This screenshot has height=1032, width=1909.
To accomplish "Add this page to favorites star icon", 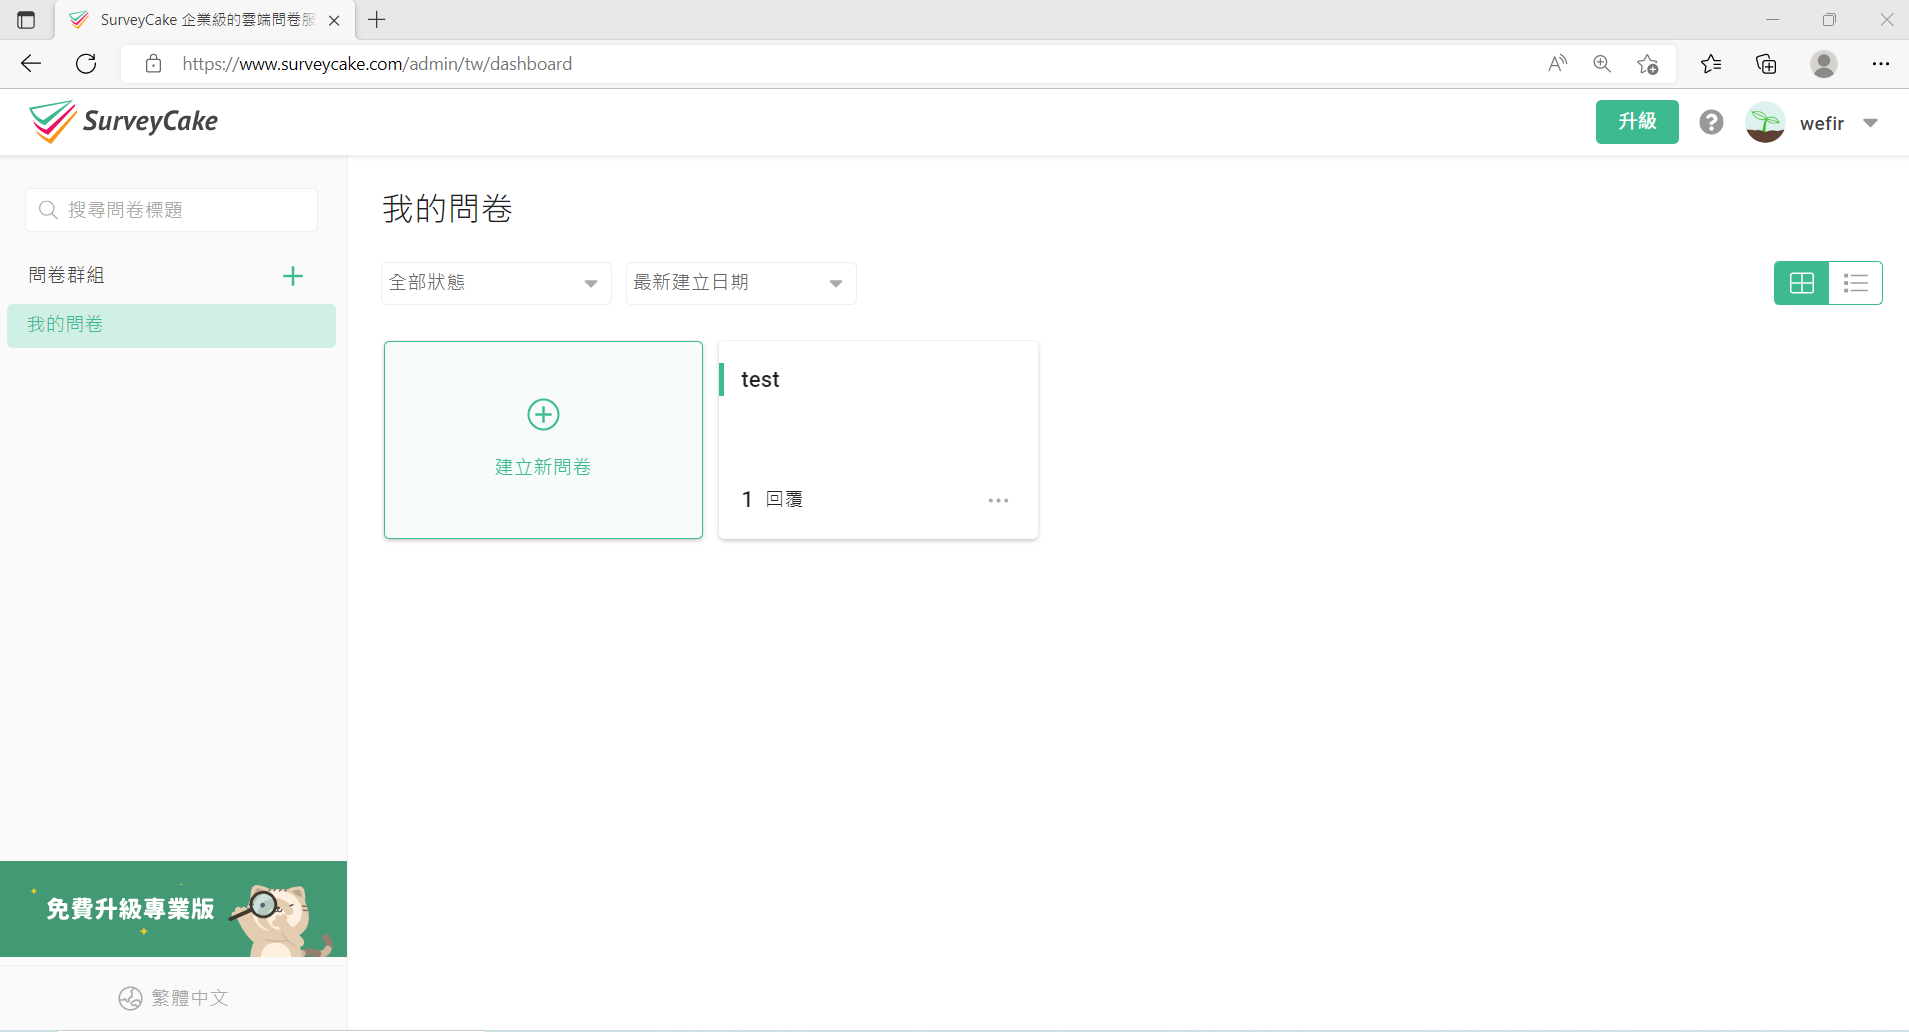I will (1648, 64).
